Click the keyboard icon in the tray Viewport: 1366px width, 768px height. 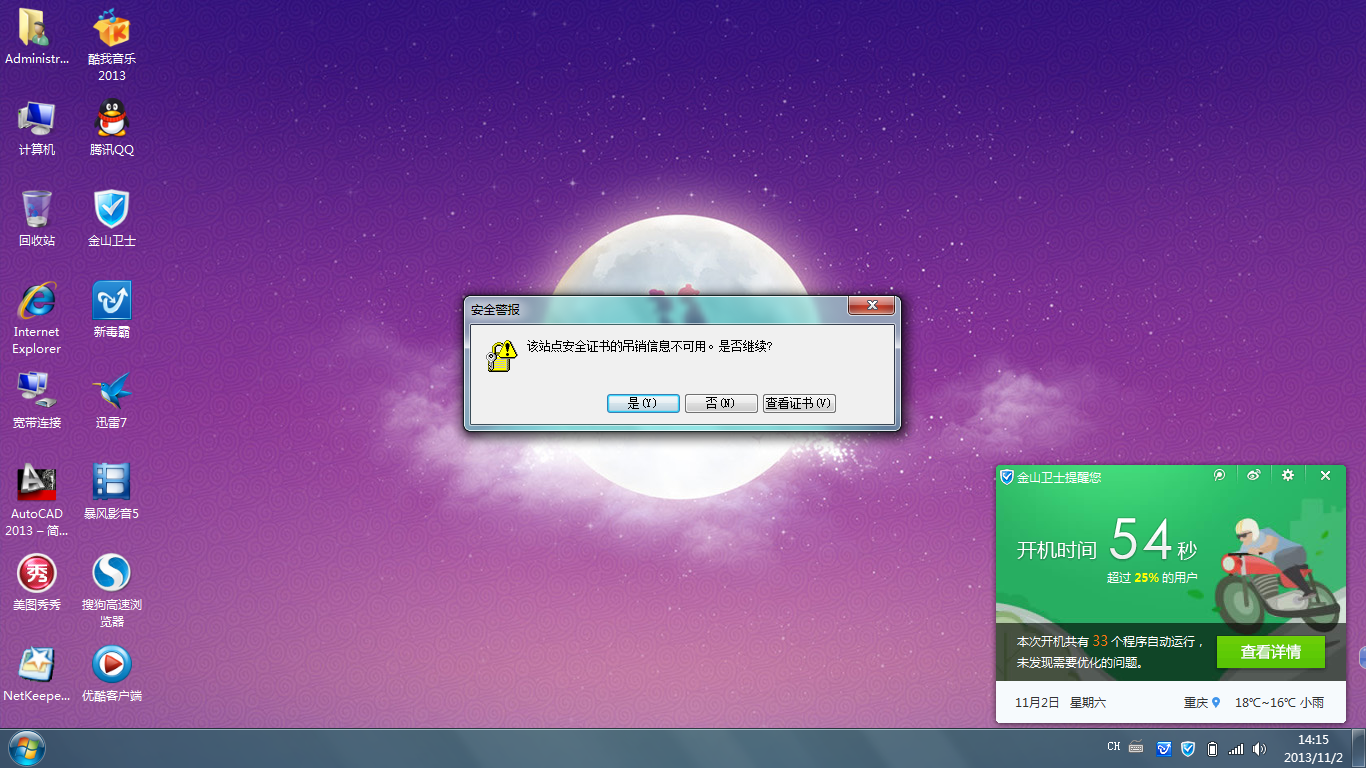1136,747
